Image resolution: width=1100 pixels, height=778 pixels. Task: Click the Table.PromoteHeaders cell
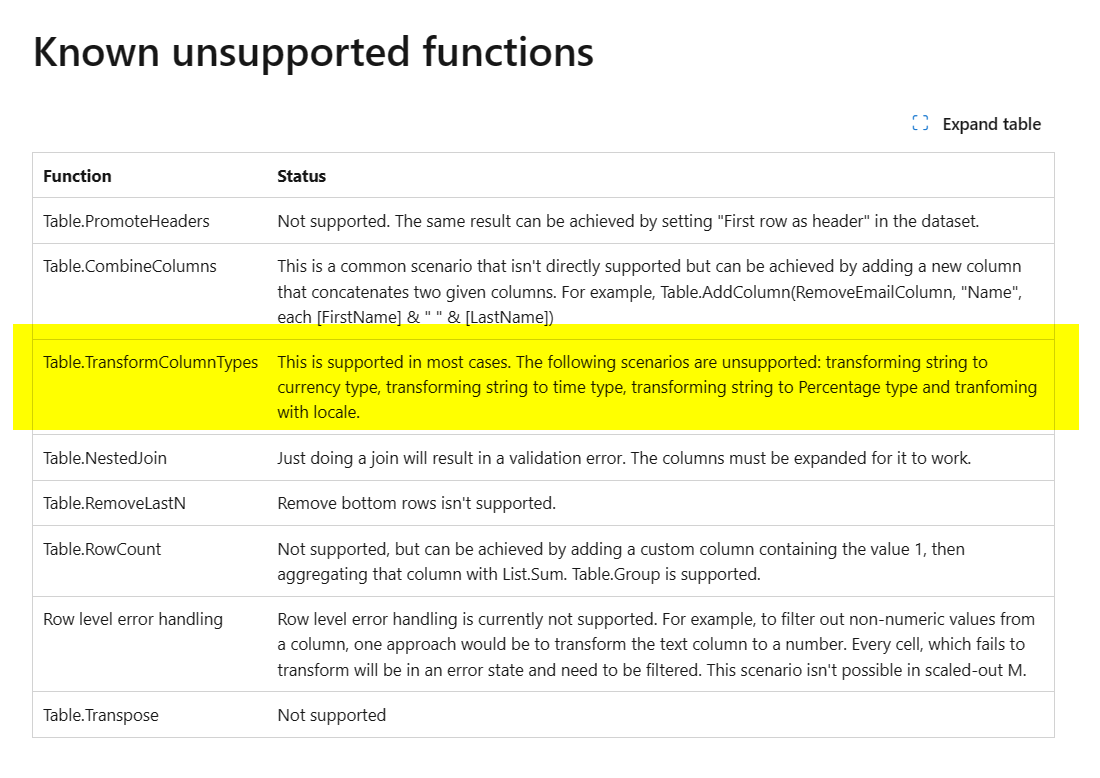(x=126, y=221)
